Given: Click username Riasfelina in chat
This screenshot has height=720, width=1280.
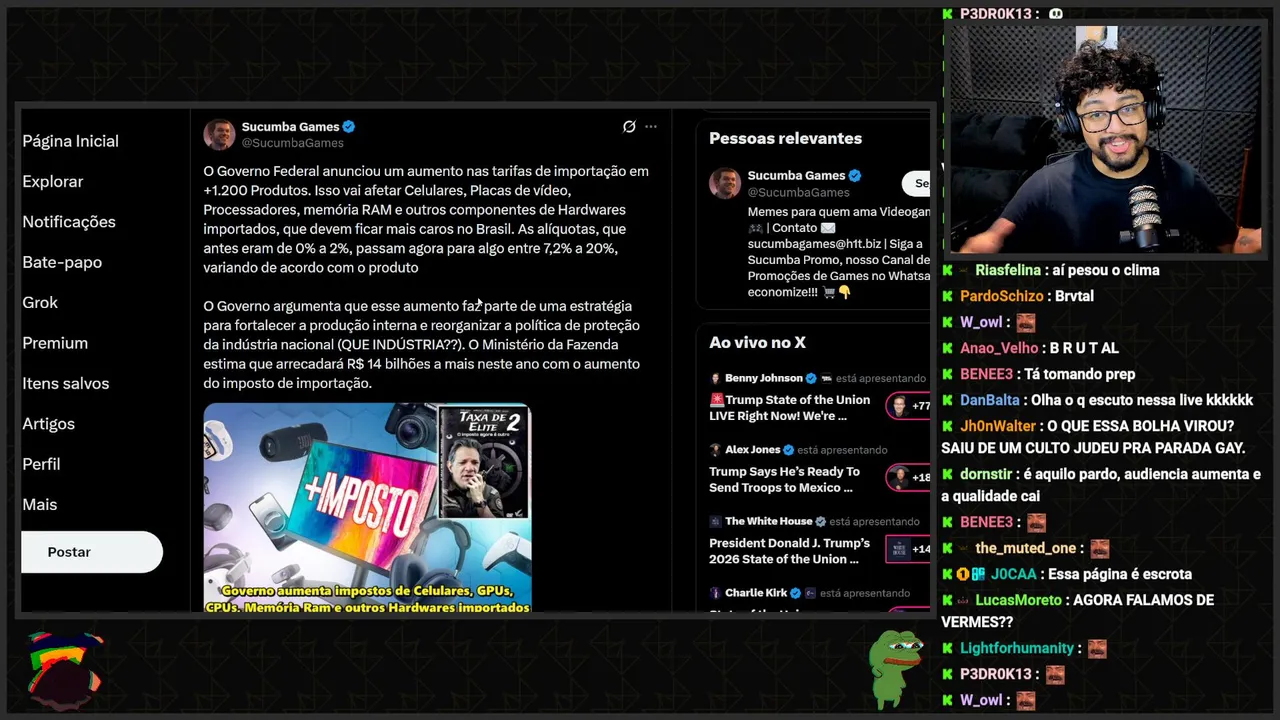Looking at the screenshot, I should pos(1008,270).
